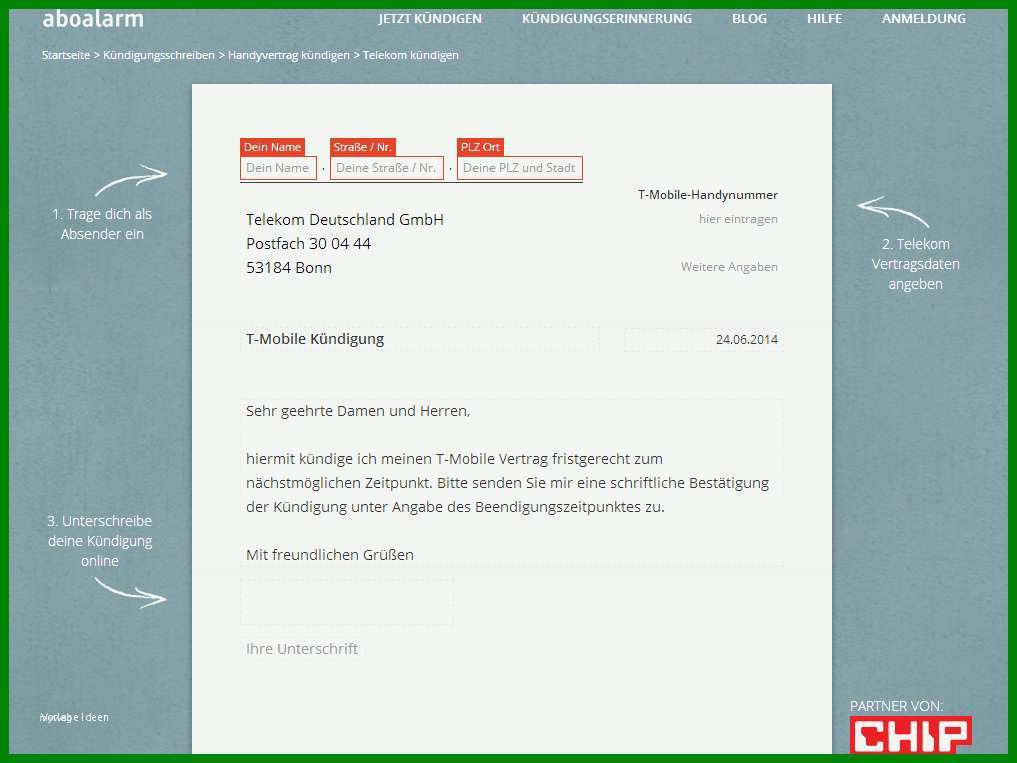This screenshot has height=763, width=1017.
Task: Follow the Handyvertrag kündigen breadcrumb link
Action: pyautogui.click(x=289, y=55)
